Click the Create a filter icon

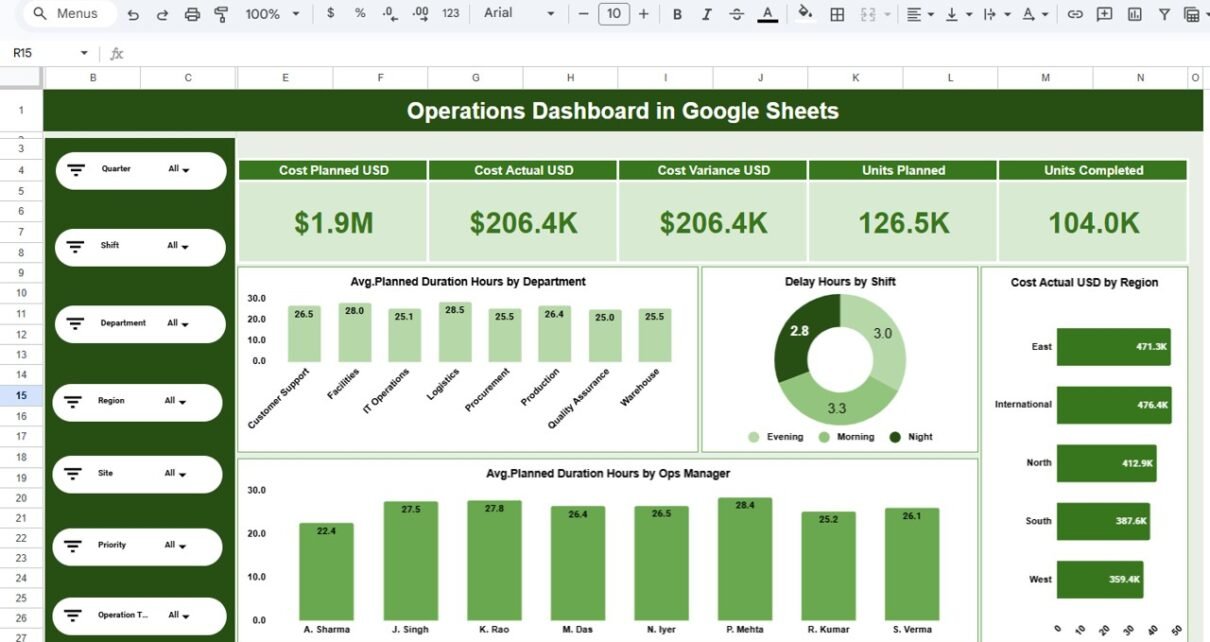coord(1164,14)
